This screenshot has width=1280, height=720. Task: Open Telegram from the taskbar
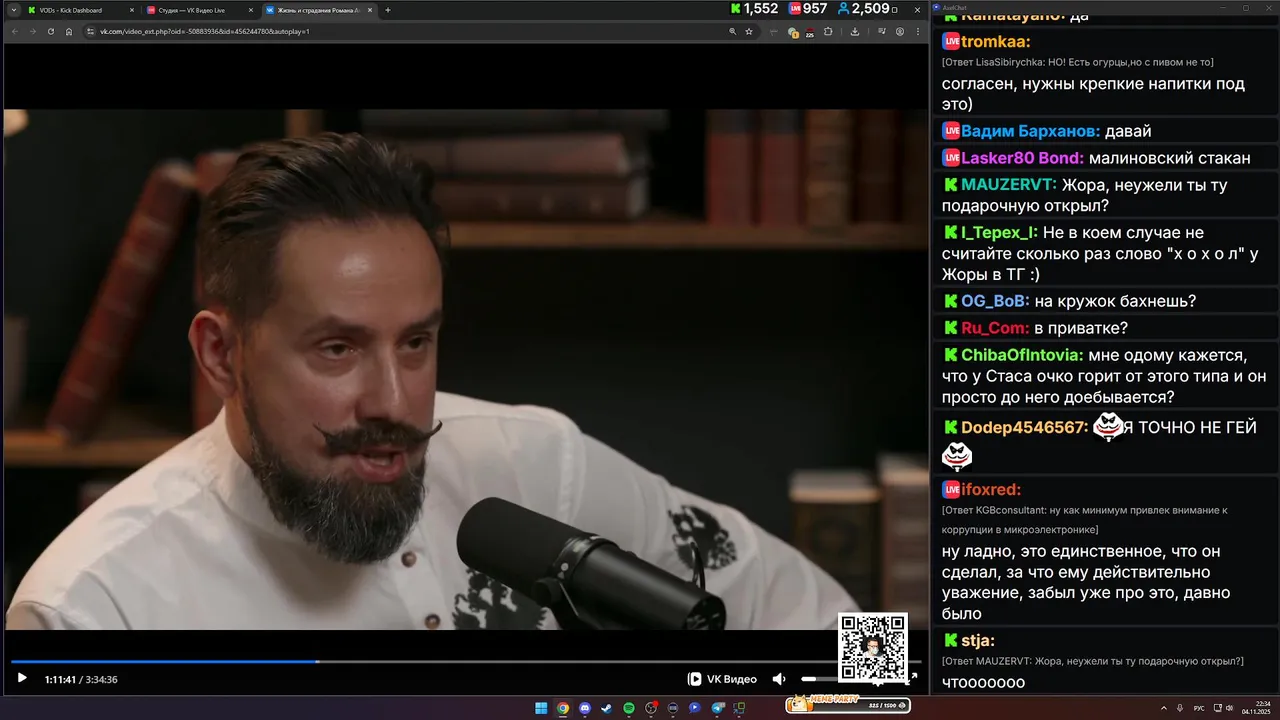coord(717,708)
